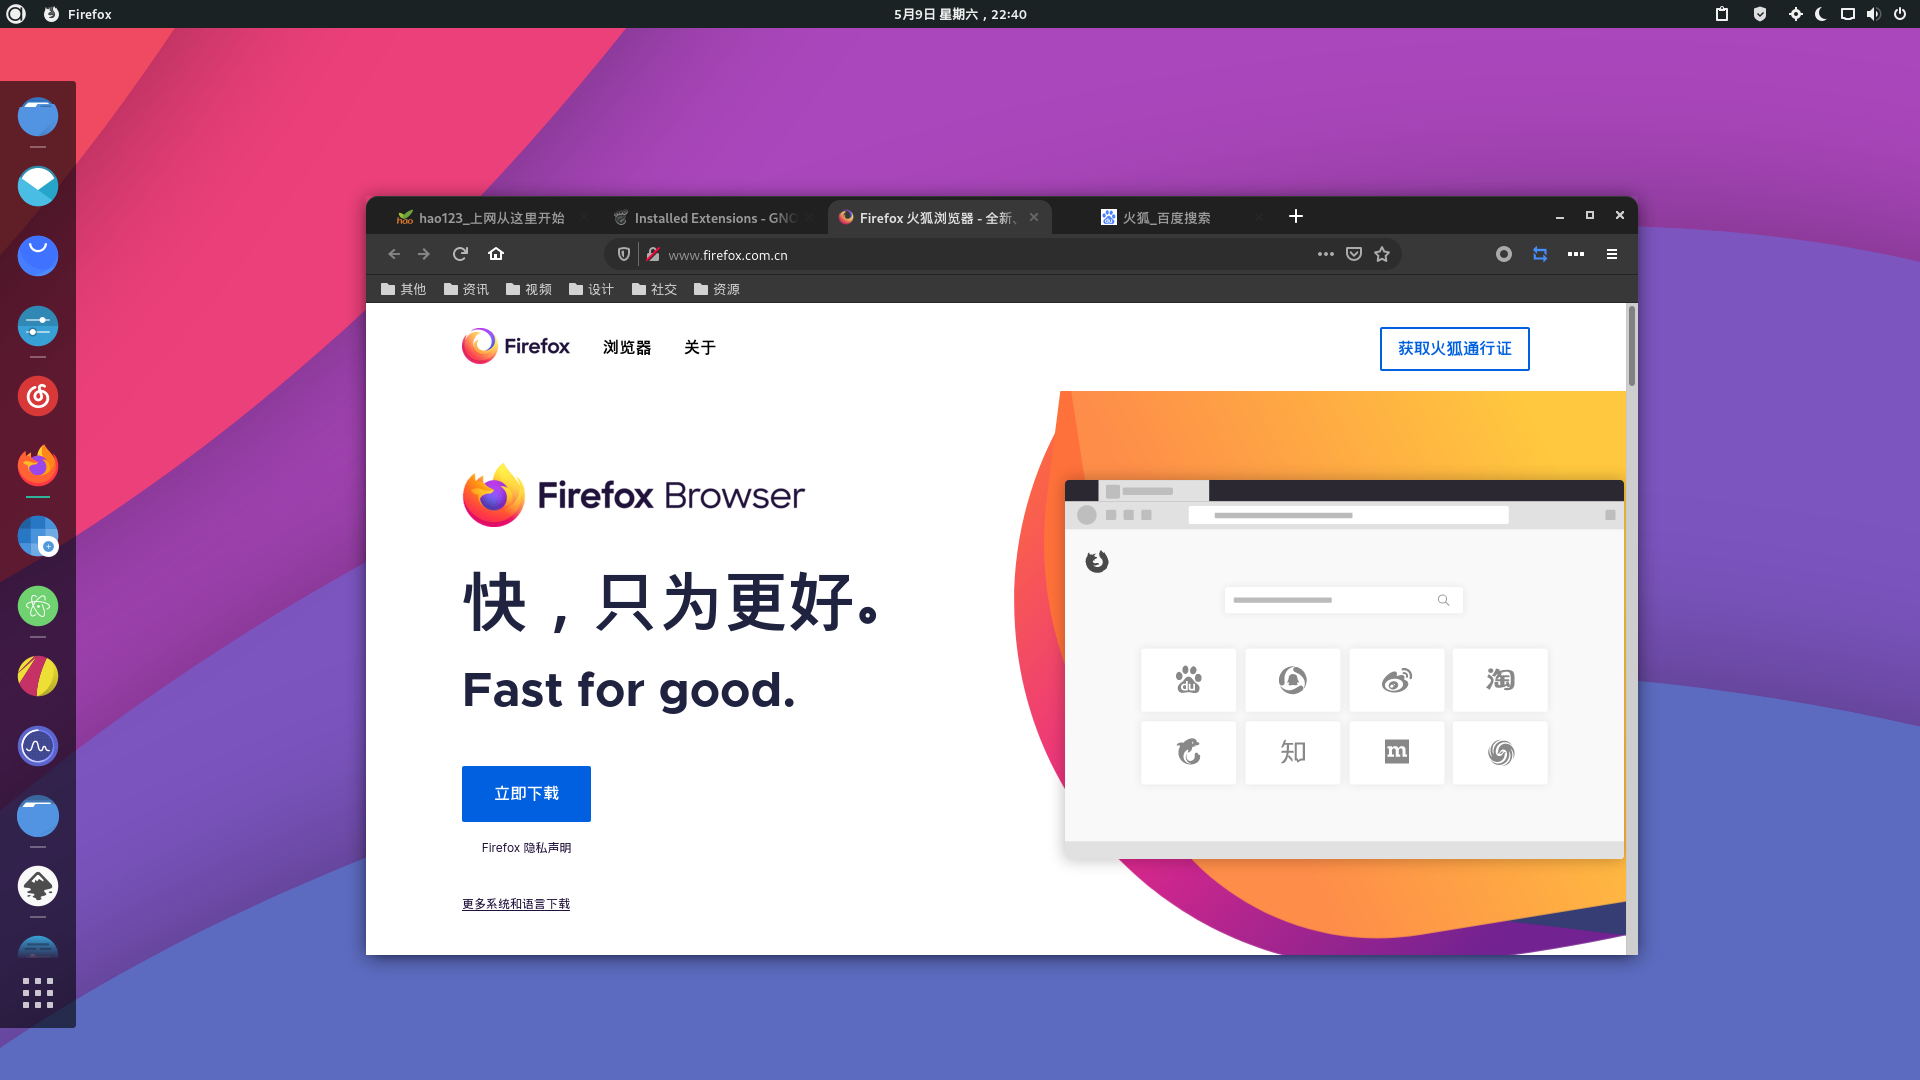Screen dimensions: 1920x1080
Task: Bookmark this page using the star icon
Action: [1382, 254]
